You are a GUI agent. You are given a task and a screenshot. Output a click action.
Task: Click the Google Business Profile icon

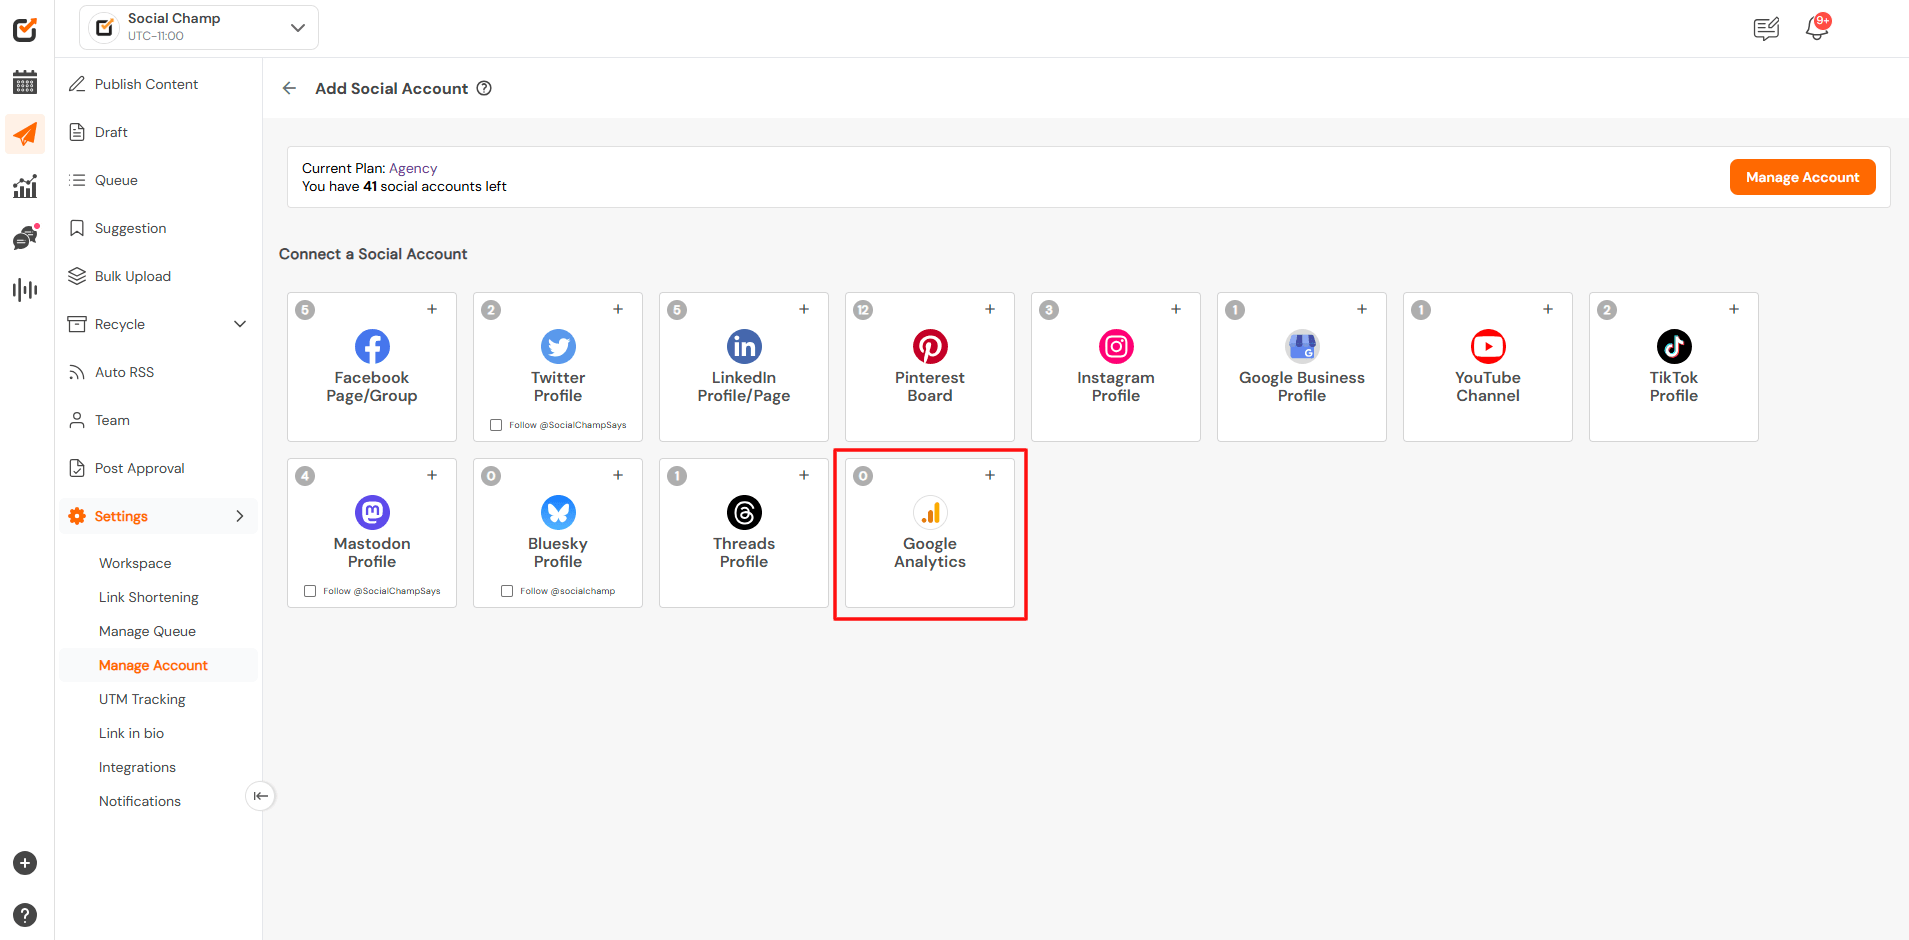click(x=1302, y=347)
